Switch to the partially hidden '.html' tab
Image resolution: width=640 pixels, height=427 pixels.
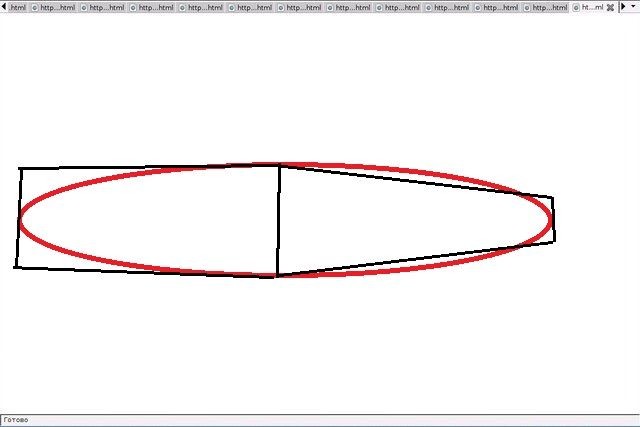click(x=16, y=7)
